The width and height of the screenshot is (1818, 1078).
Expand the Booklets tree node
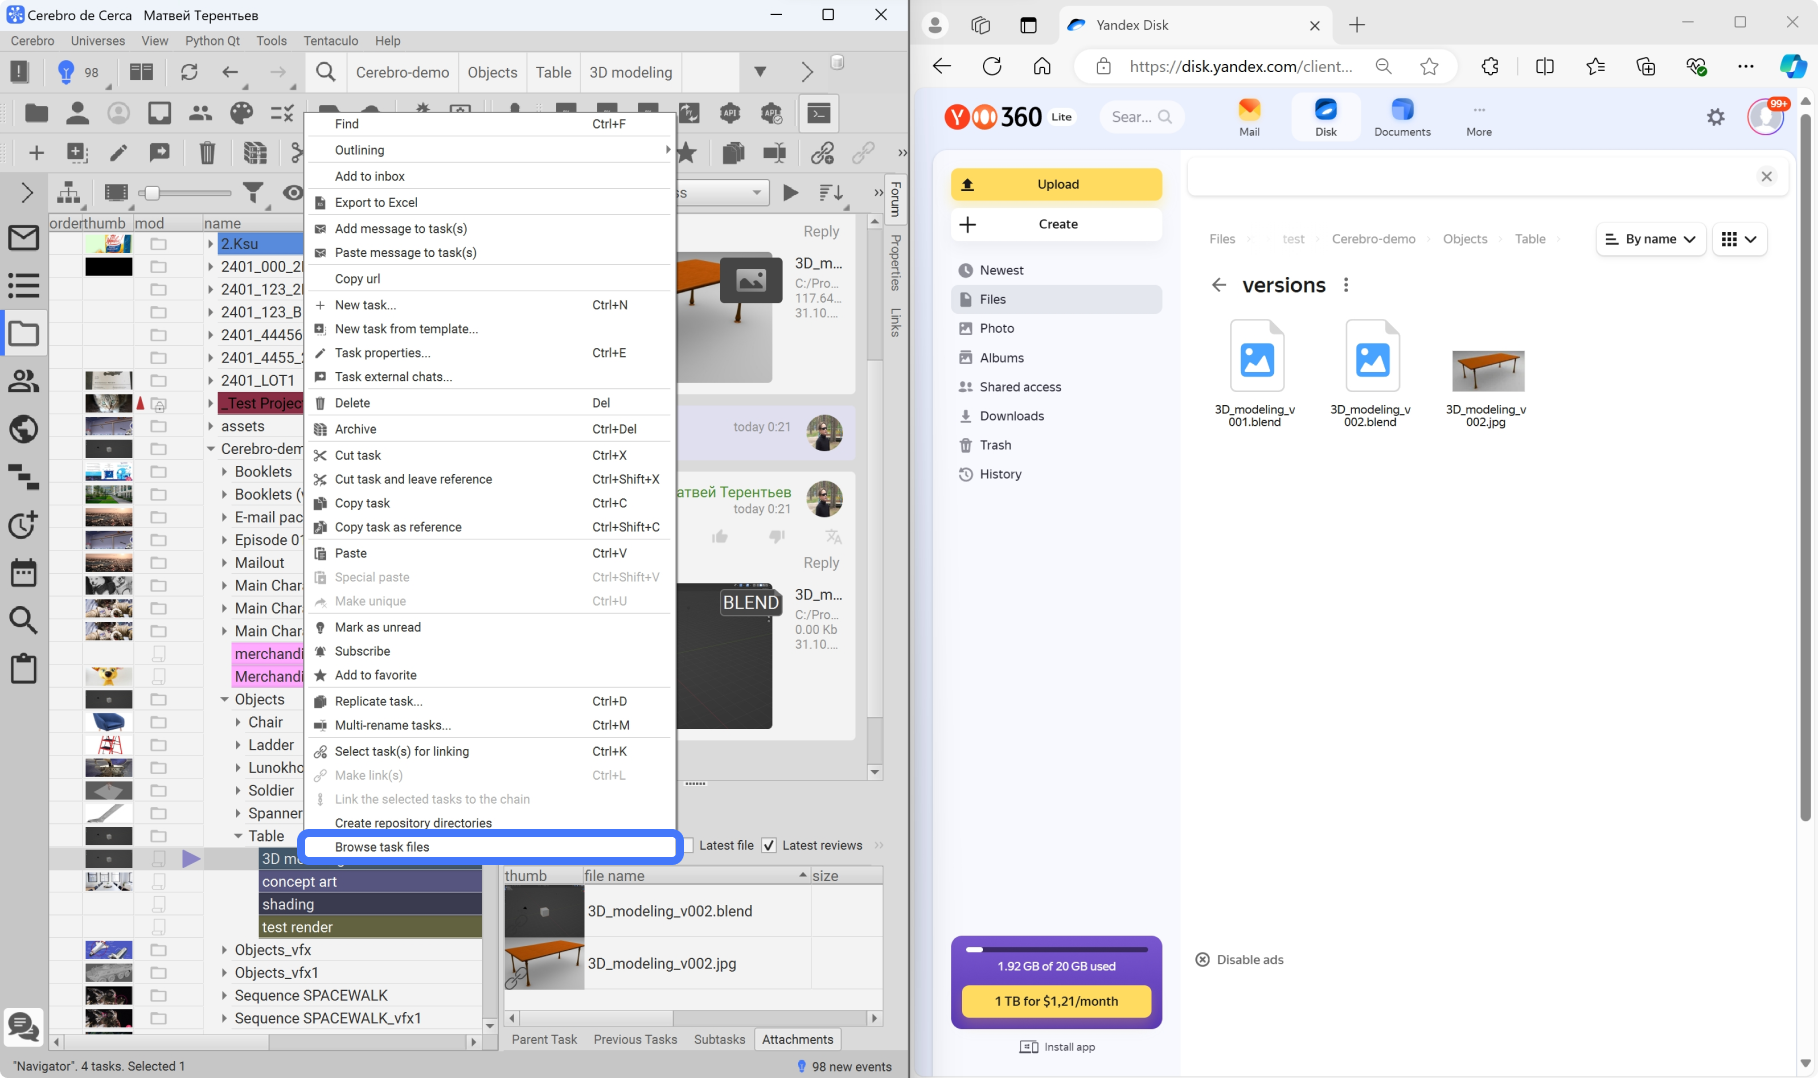[x=224, y=471]
